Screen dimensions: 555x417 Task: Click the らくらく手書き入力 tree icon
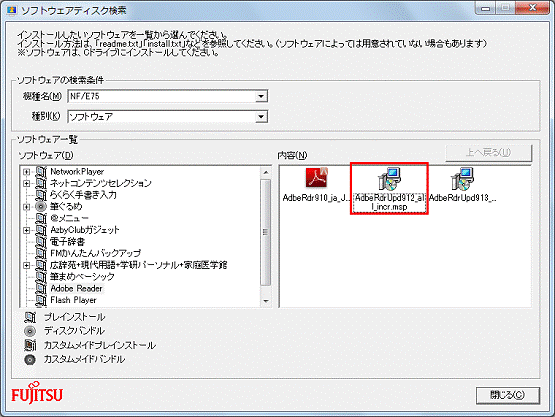pos(41,195)
